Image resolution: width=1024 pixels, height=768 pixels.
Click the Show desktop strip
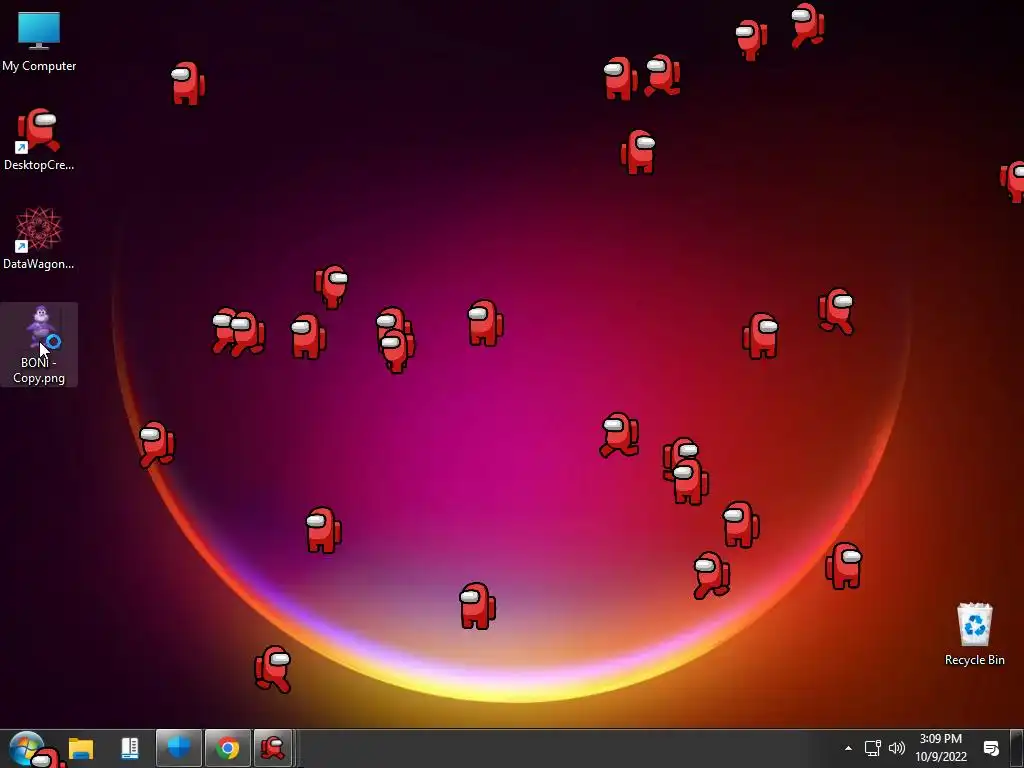pyautogui.click(x=1018, y=748)
